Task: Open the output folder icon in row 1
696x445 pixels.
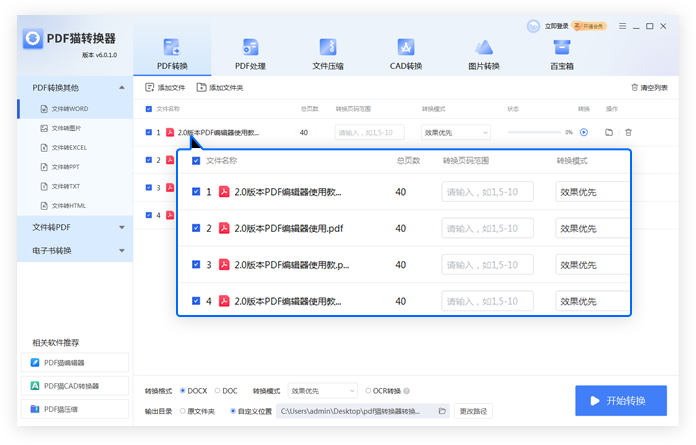Action: (609, 132)
